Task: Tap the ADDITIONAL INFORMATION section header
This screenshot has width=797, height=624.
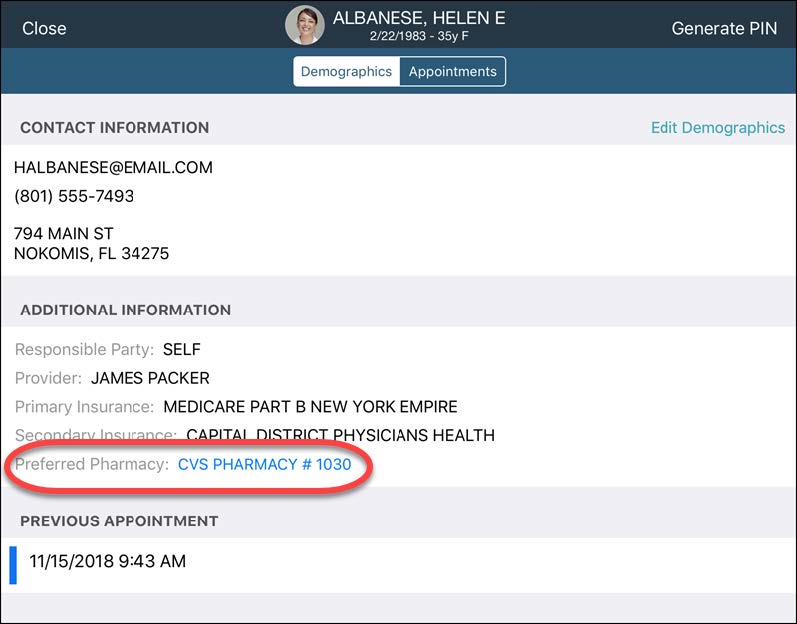Action: (126, 310)
